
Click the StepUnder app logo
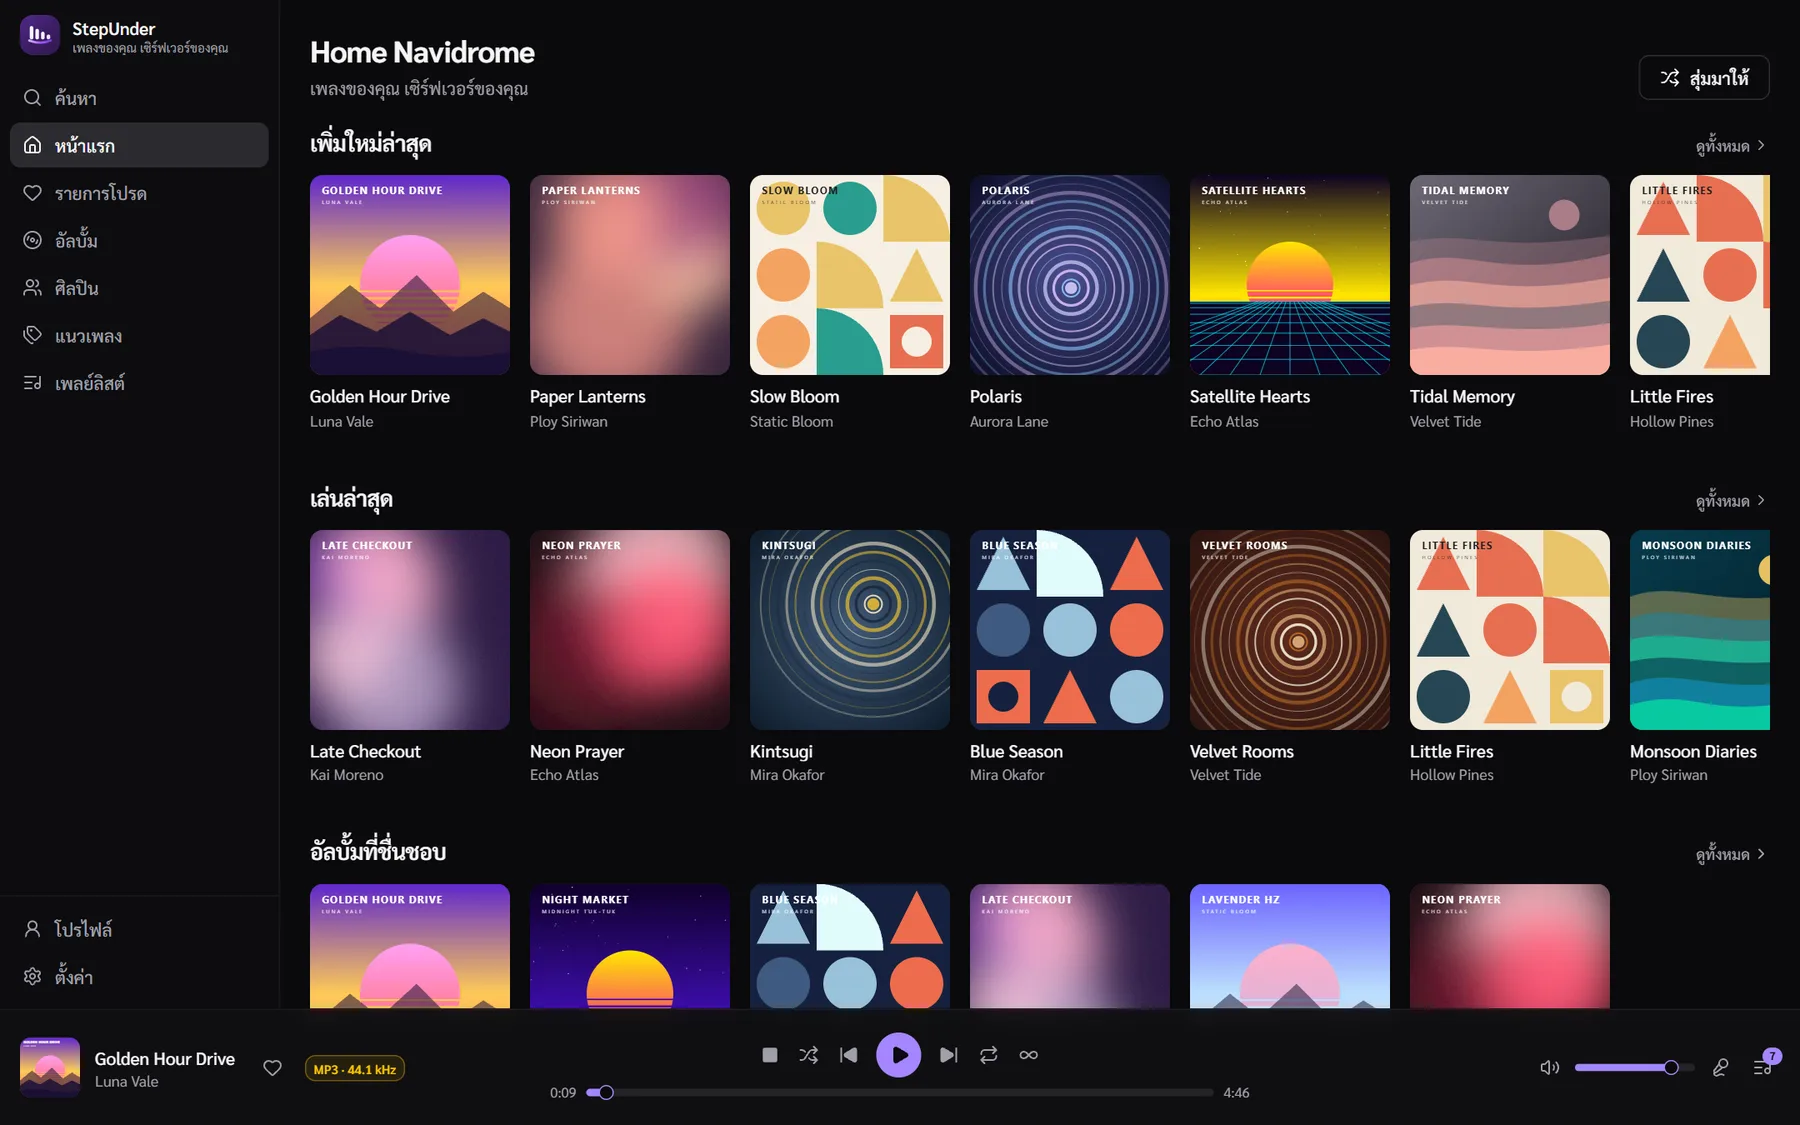[x=40, y=35]
